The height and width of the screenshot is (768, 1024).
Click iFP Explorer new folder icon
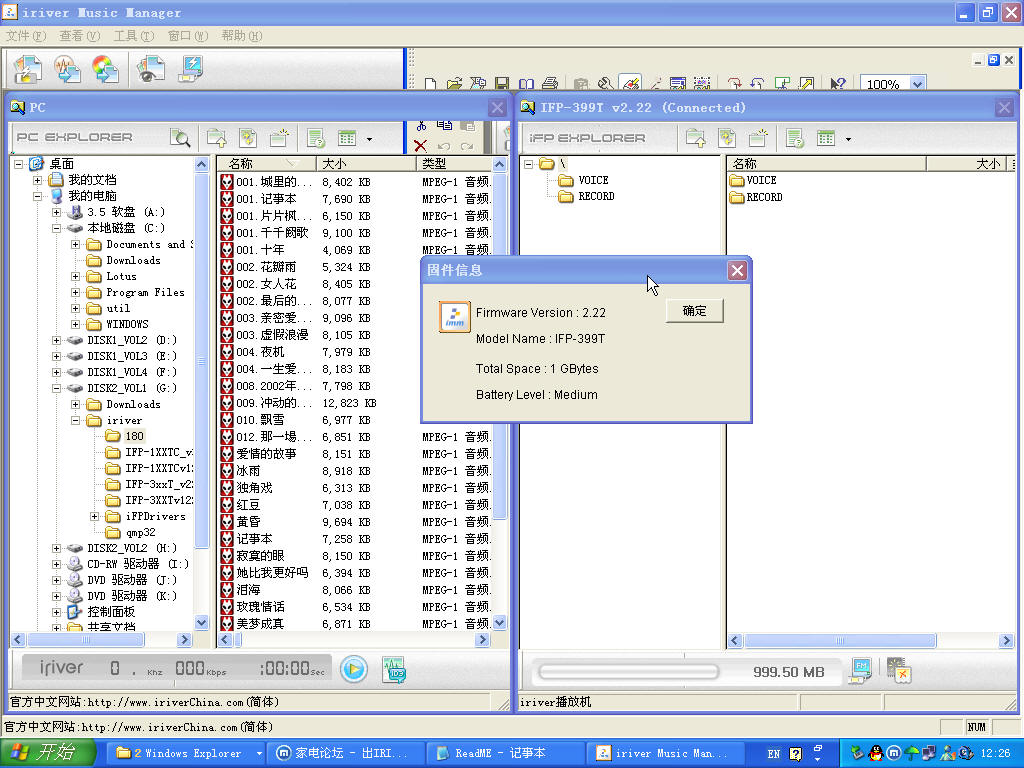point(758,138)
